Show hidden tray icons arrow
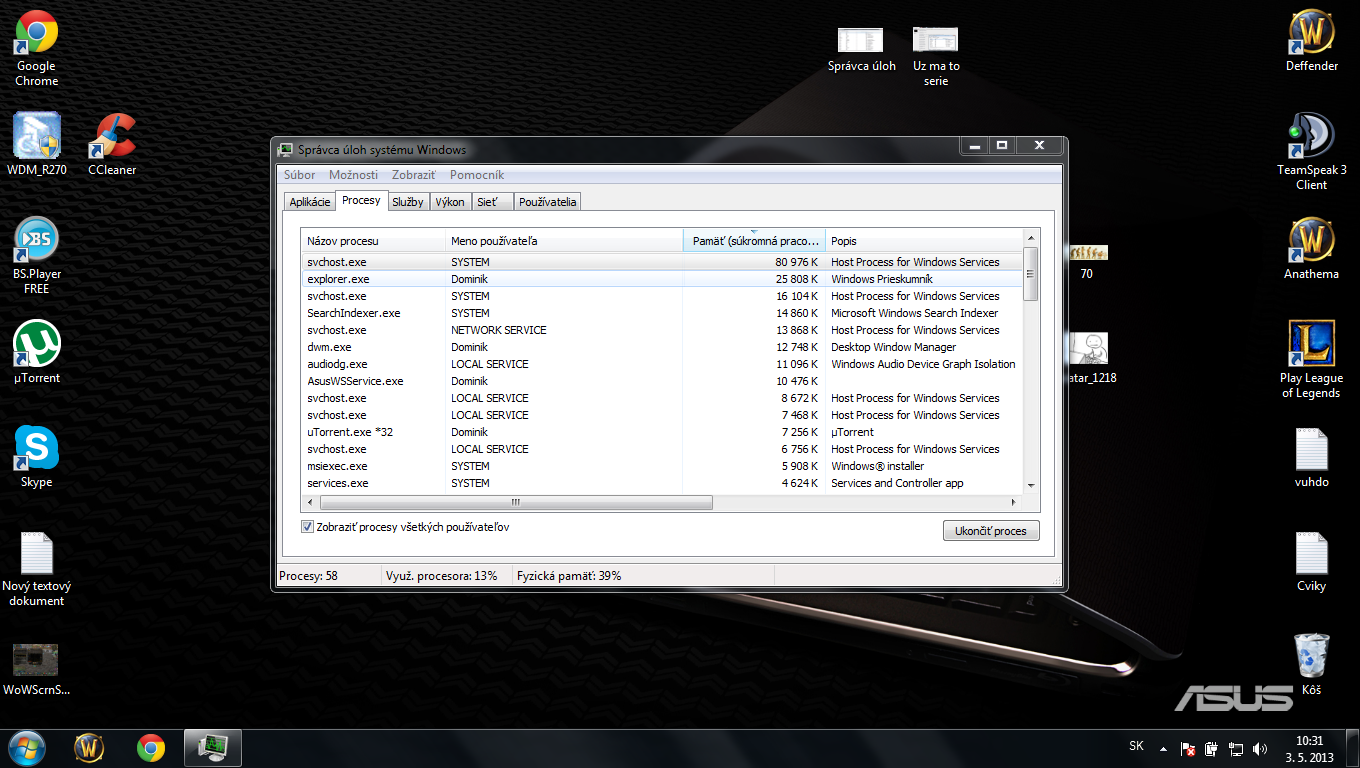Viewport: 1360px width, 768px height. tap(1163, 748)
